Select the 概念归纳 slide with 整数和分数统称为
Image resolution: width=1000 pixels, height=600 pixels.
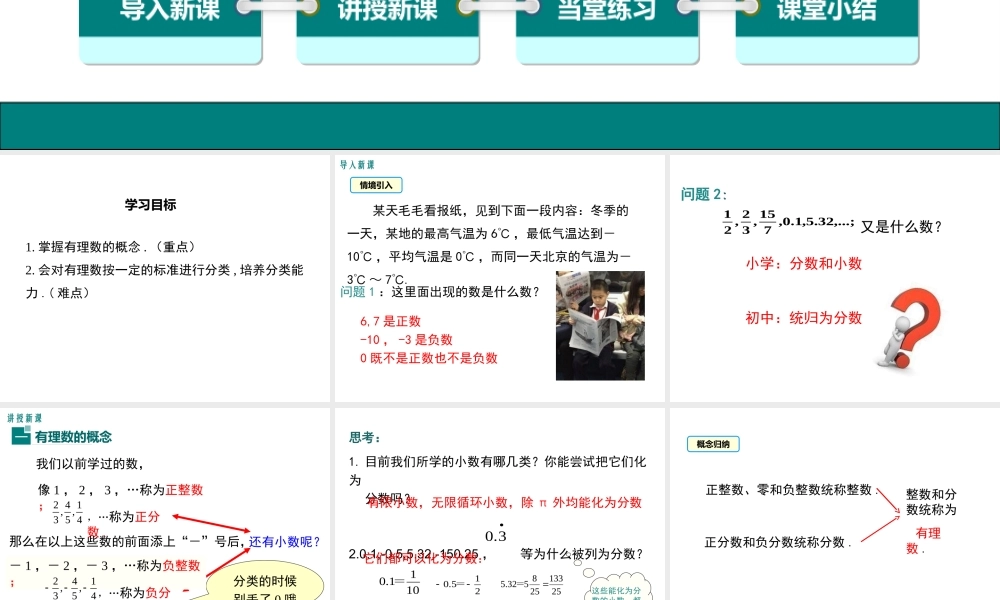835,504
